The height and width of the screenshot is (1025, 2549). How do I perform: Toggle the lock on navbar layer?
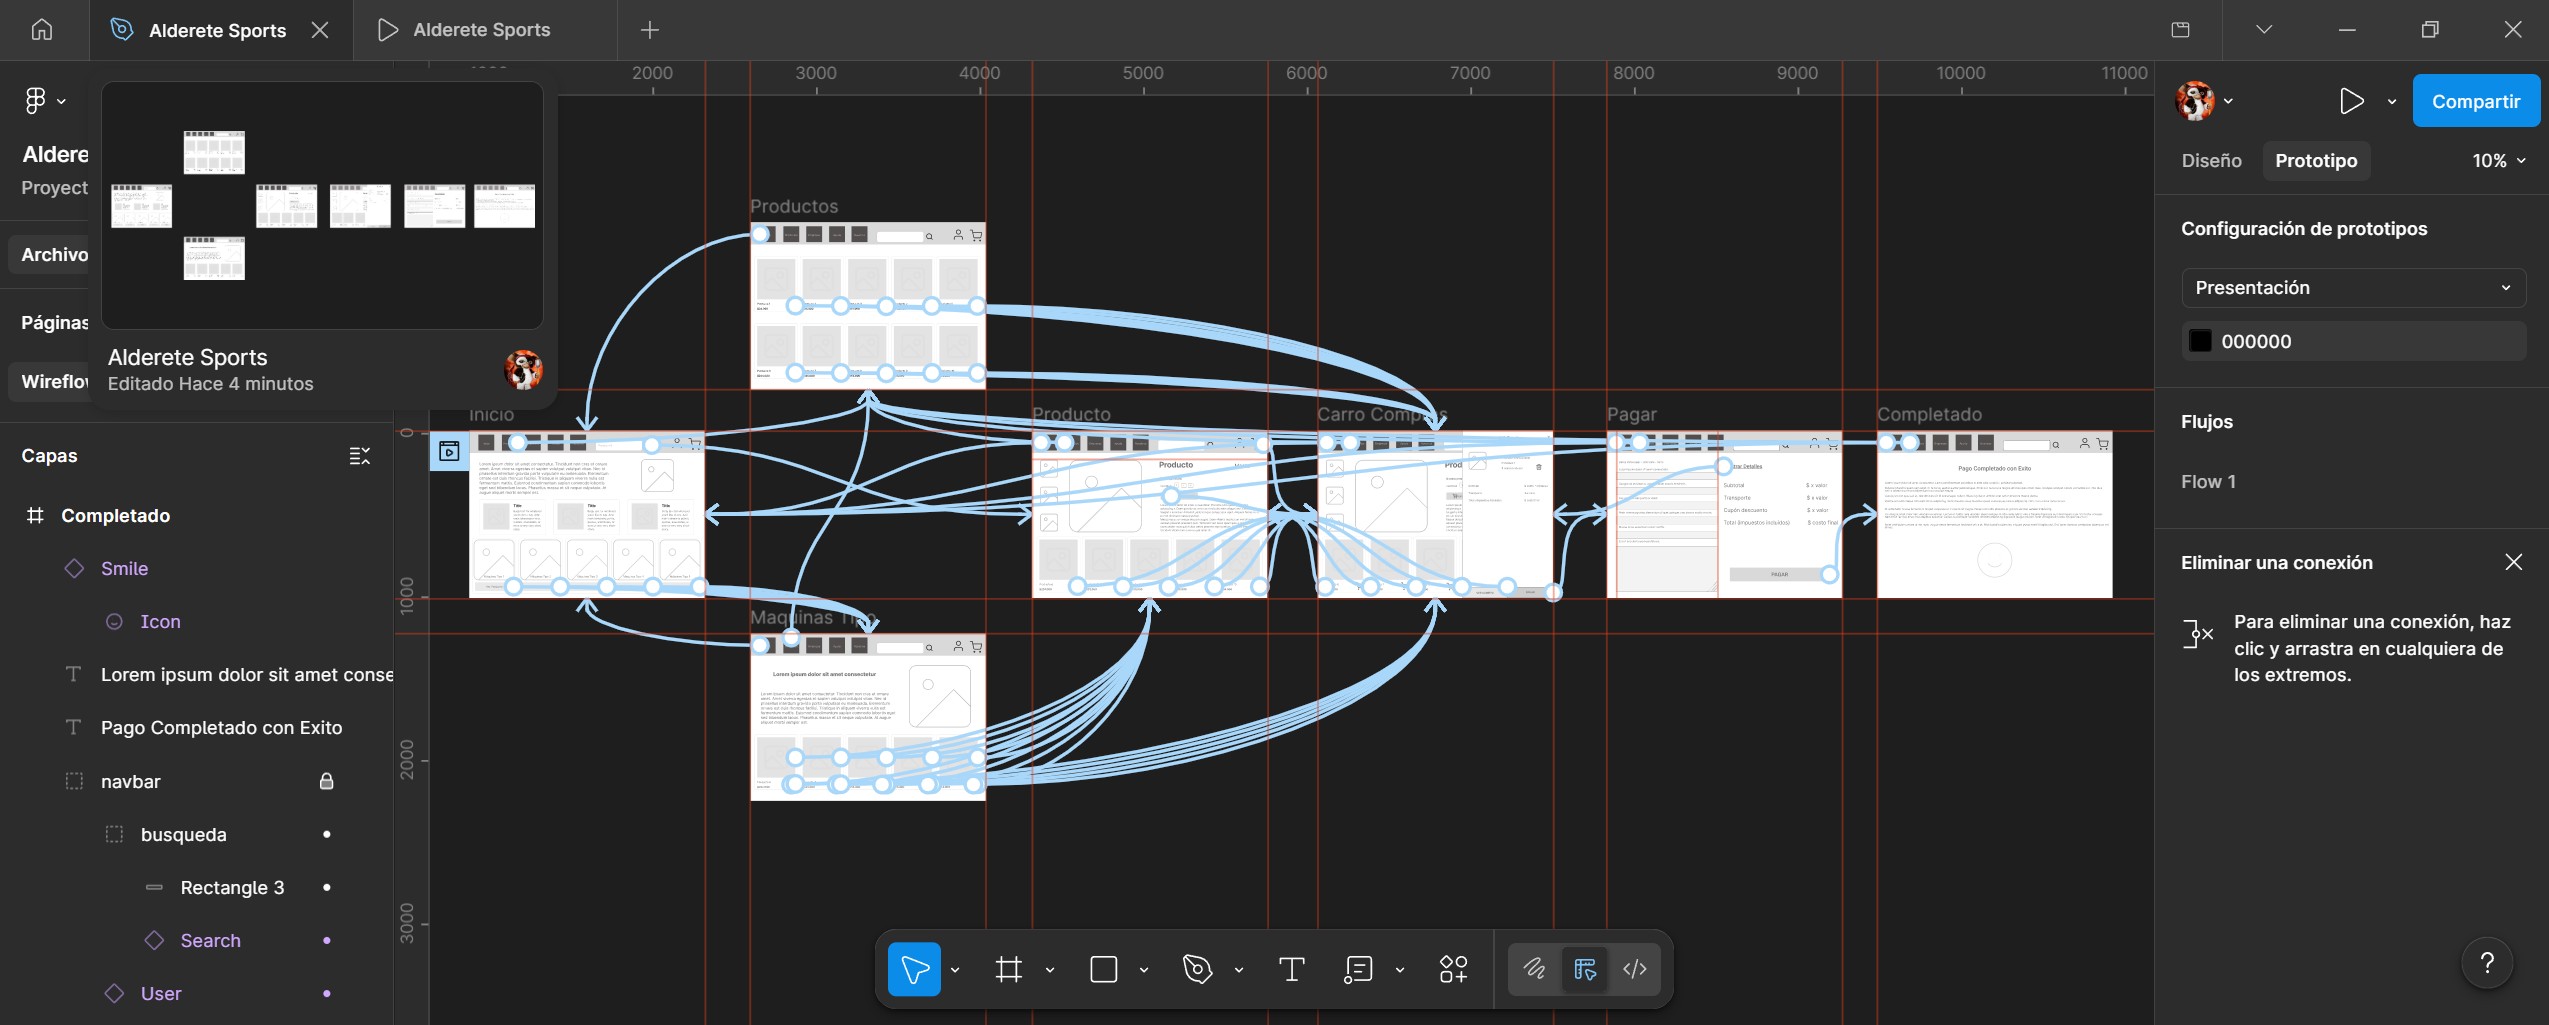[x=326, y=781]
